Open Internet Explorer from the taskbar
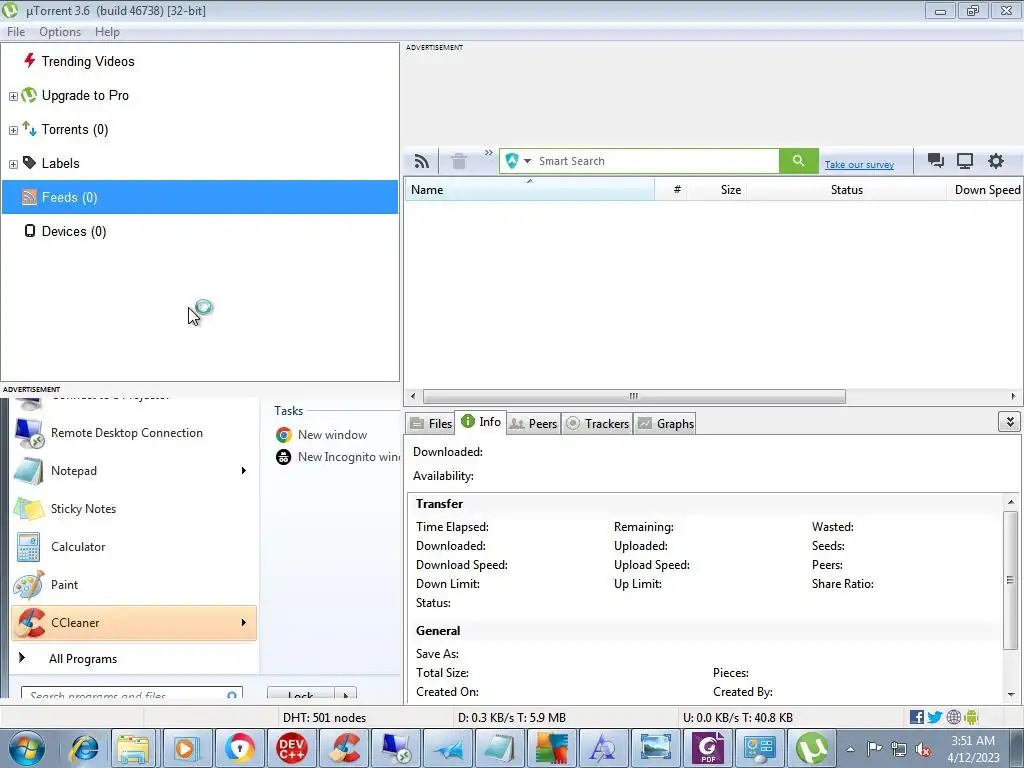Viewport: 1024px width, 768px height. [84, 748]
